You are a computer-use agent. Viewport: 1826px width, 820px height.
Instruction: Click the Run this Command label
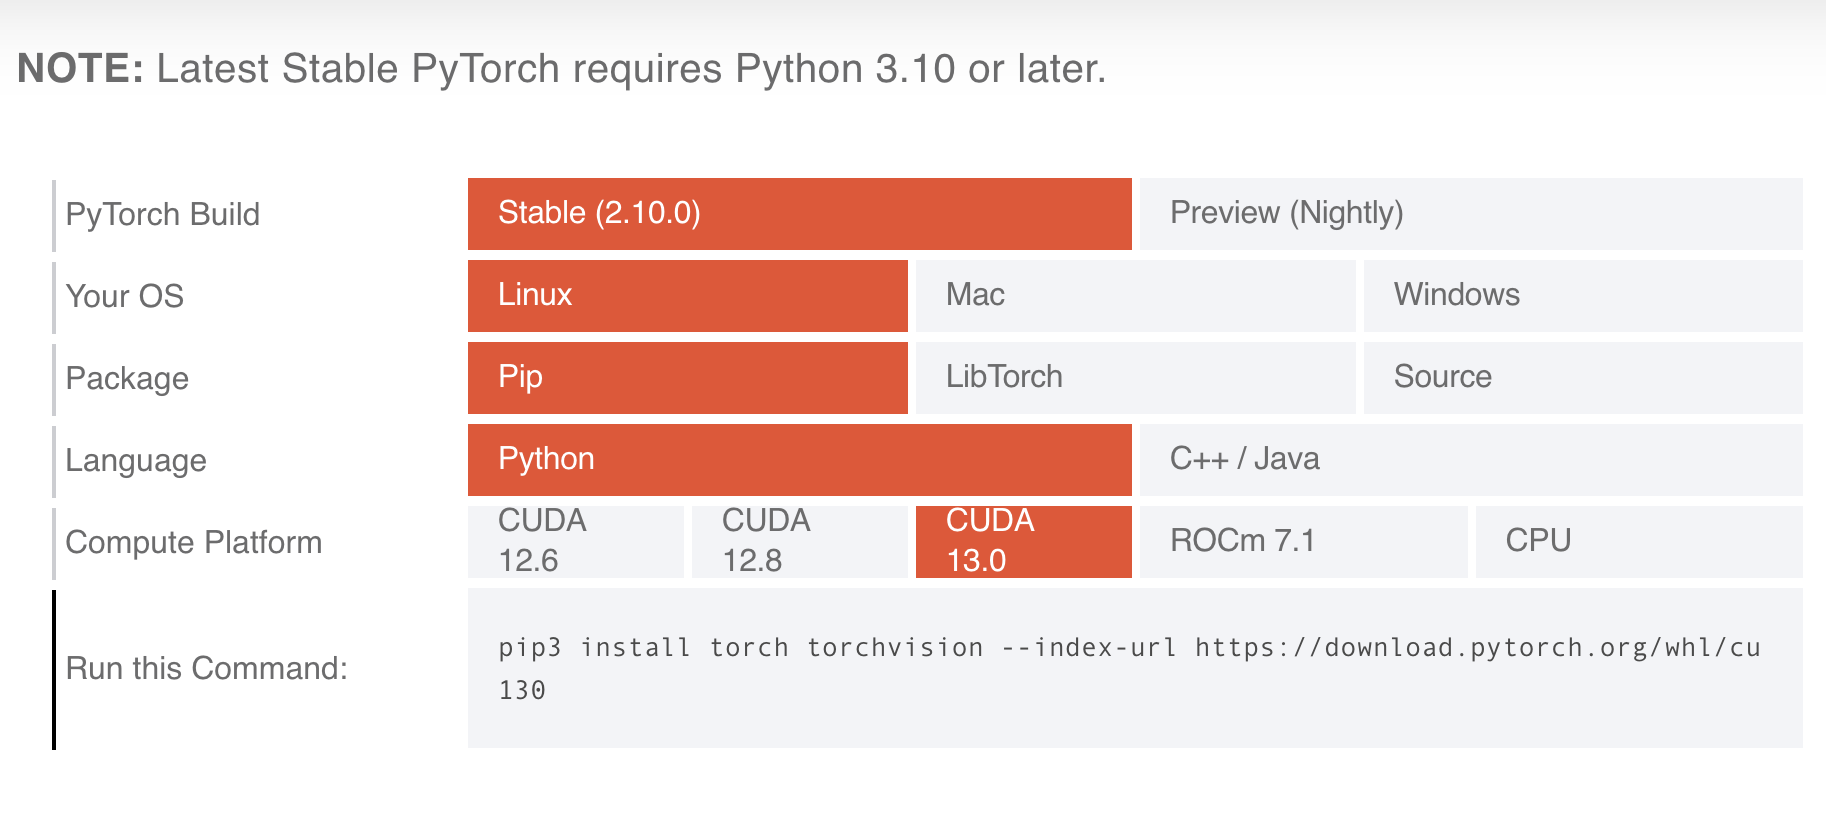point(206,668)
